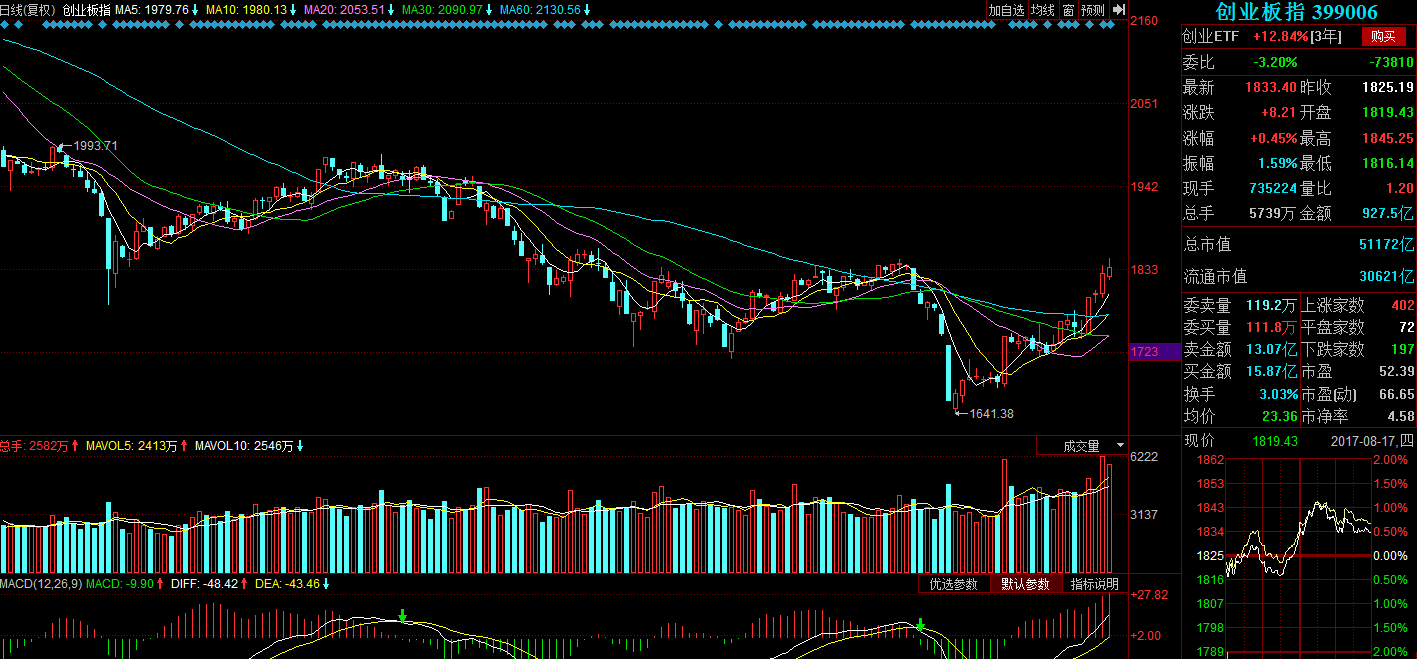The image size is (1417, 659).
Task: Click the 卖金额 value 13.07亿
Action: point(1272,349)
